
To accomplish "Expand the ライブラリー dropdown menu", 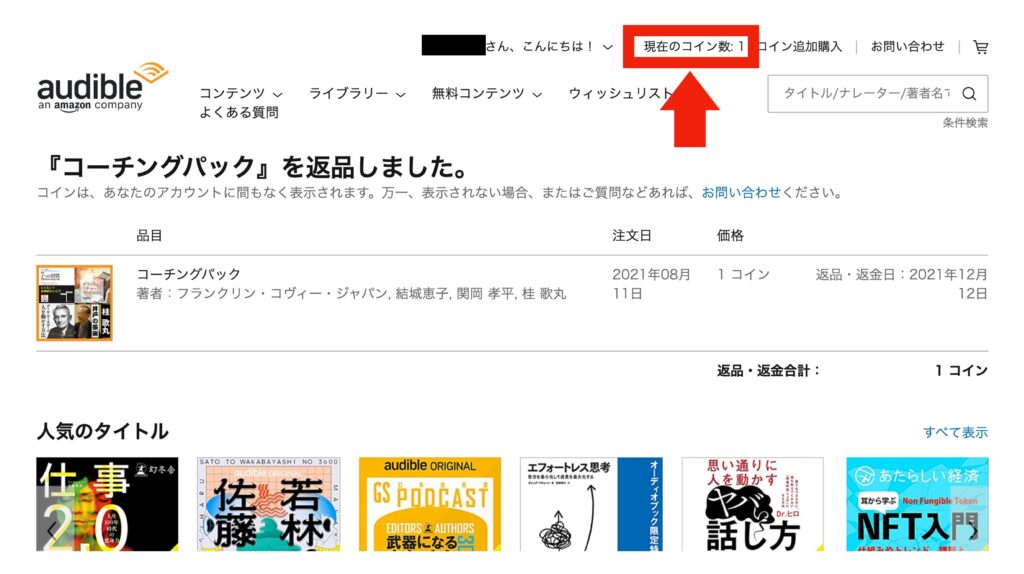I will coord(357,93).
